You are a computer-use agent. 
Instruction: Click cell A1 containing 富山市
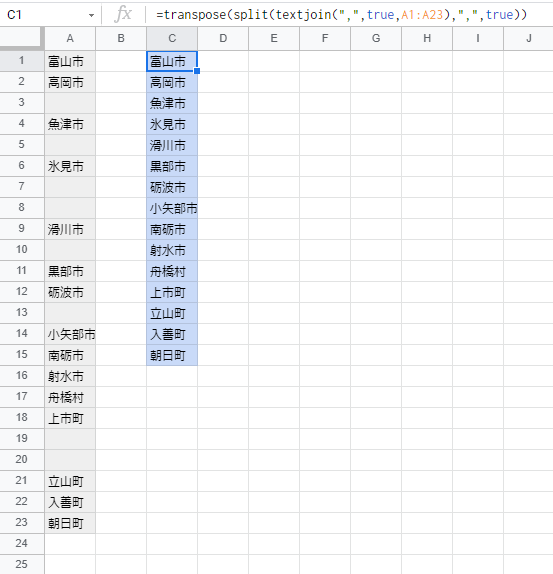coord(70,61)
